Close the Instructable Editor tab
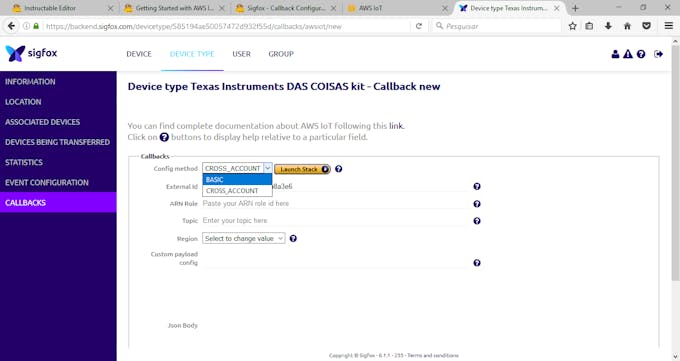The image size is (680, 361). click(x=110, y=8)
